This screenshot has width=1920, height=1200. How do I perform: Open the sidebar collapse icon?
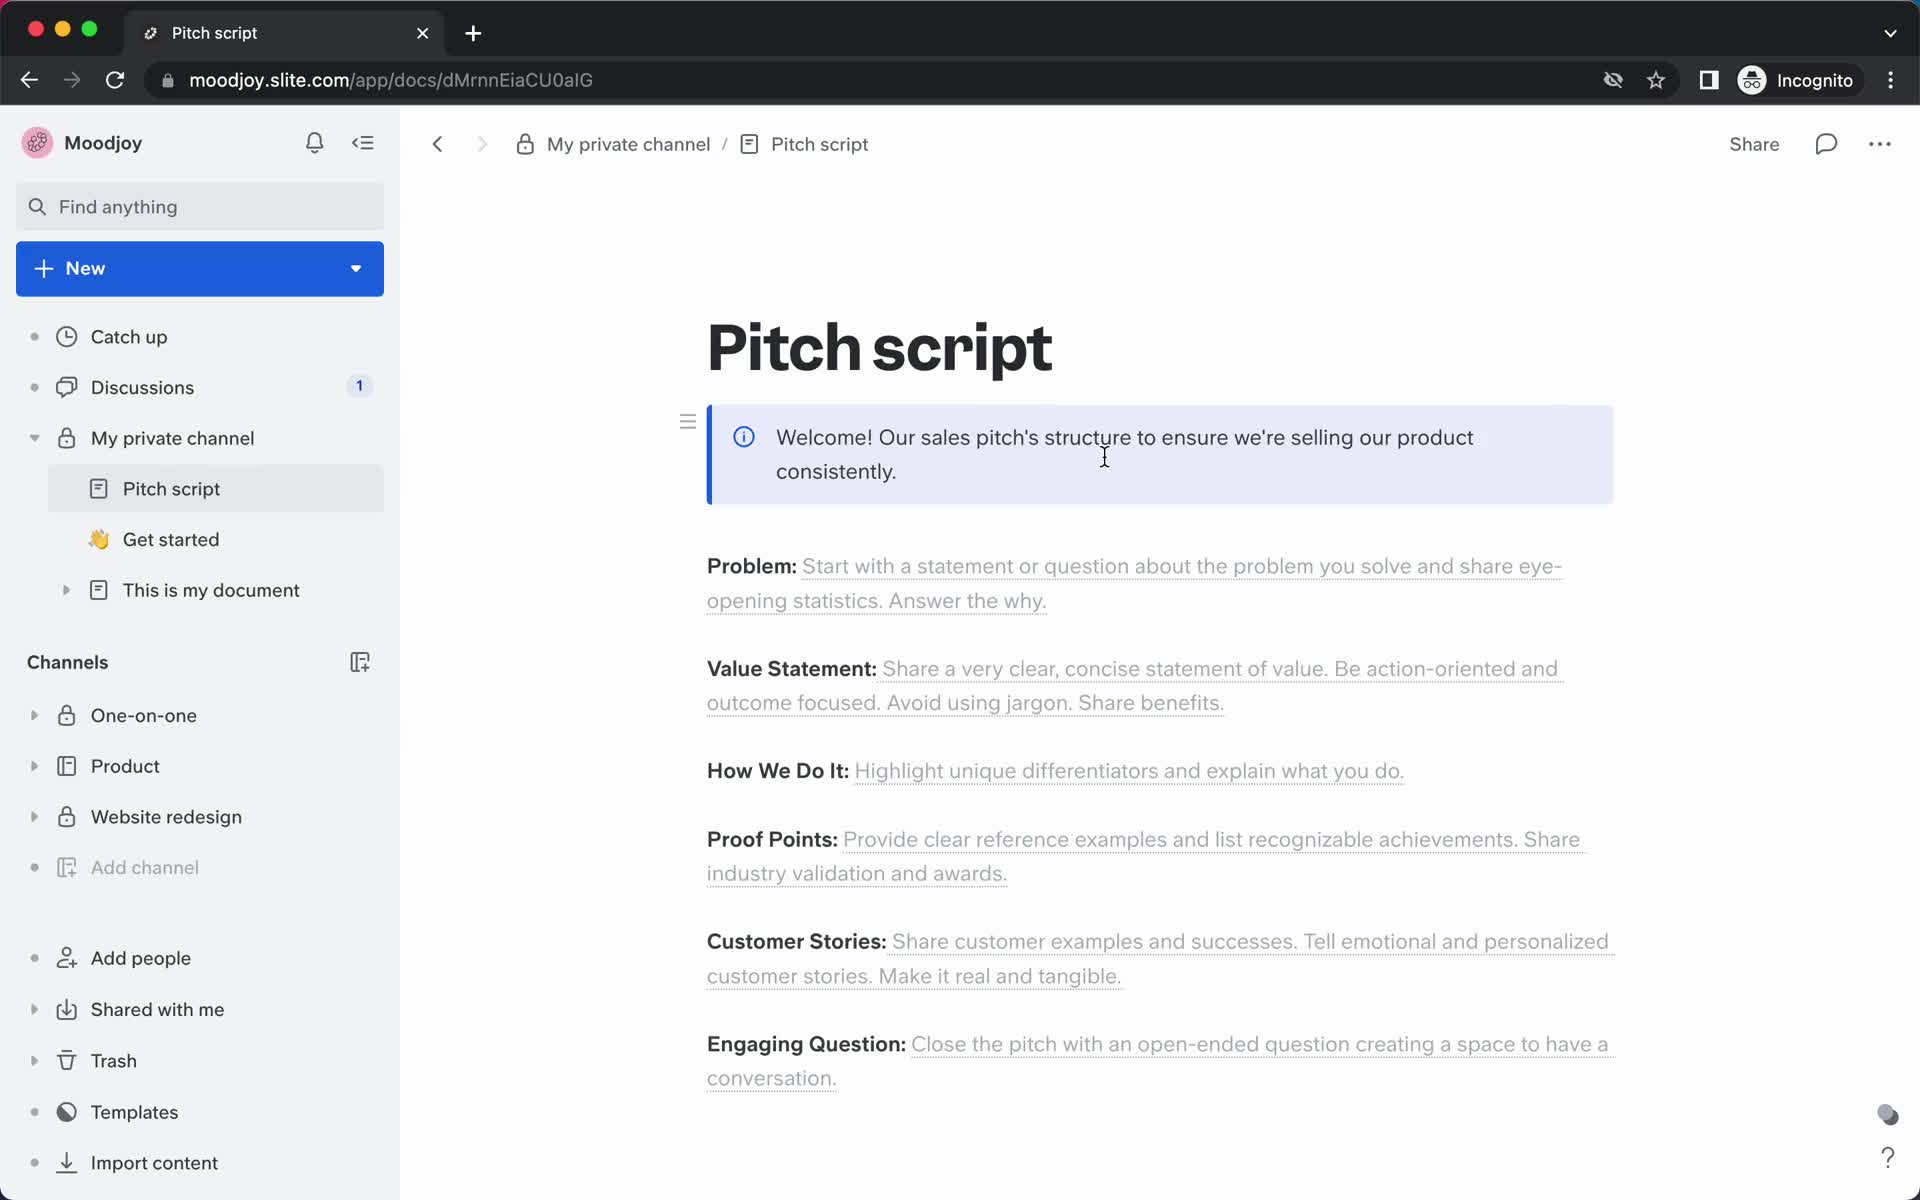click(364, 142)
